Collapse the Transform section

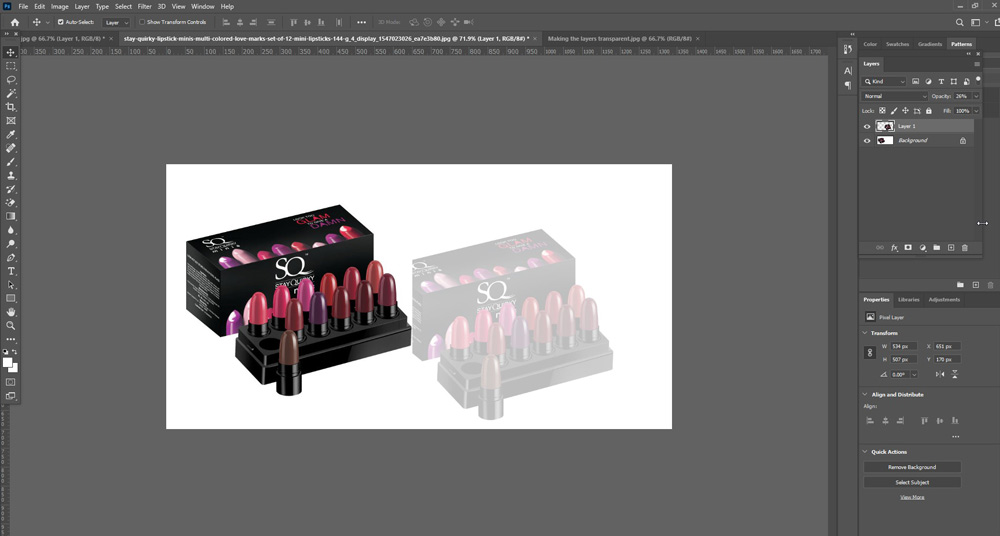[x=865, y=333]
